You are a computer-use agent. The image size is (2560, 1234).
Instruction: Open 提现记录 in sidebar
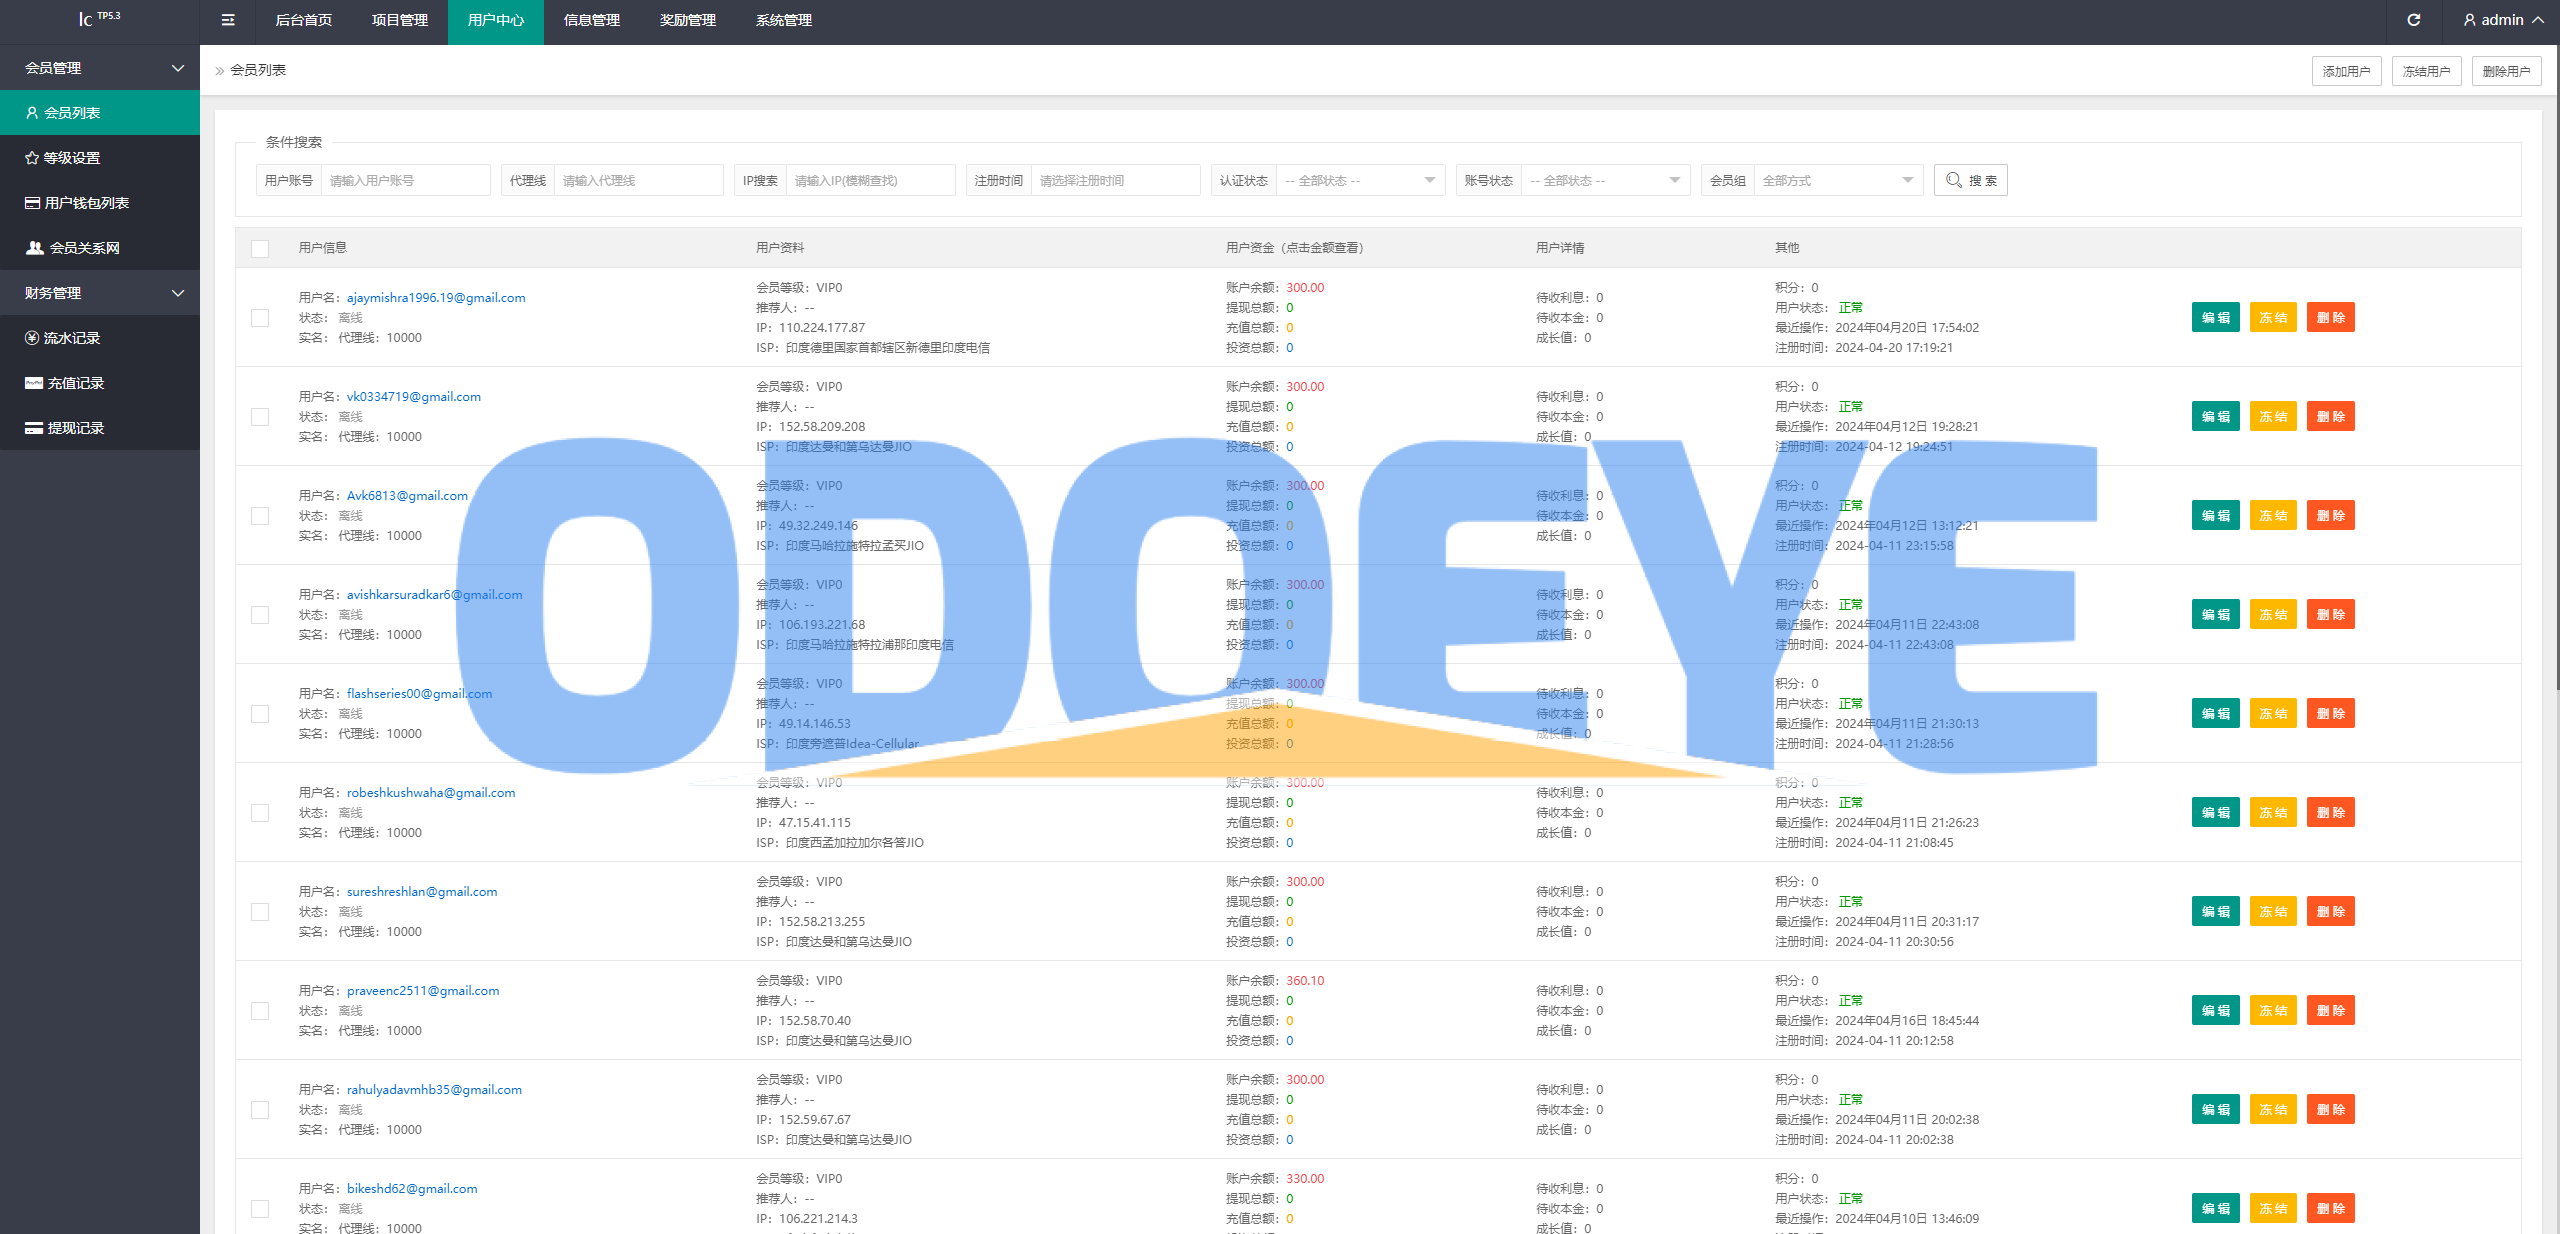click(x=100, y=428)
